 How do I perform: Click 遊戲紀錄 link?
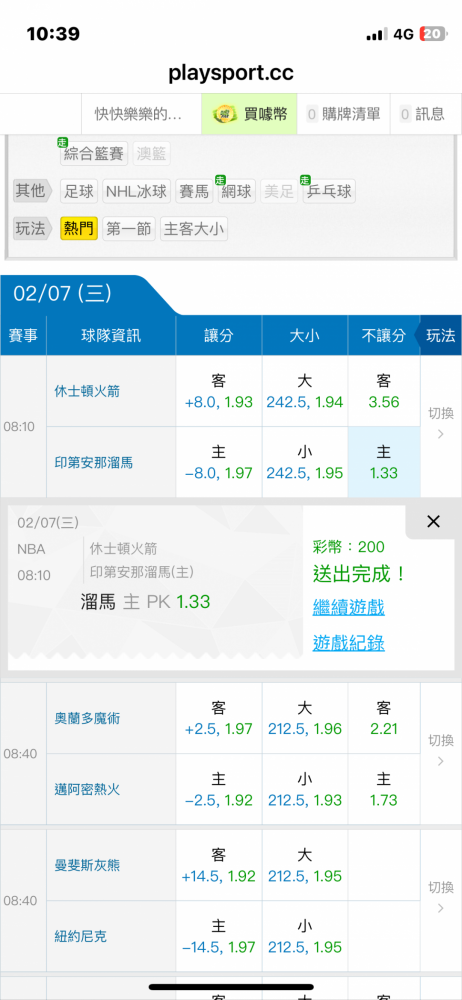[348, 643]
